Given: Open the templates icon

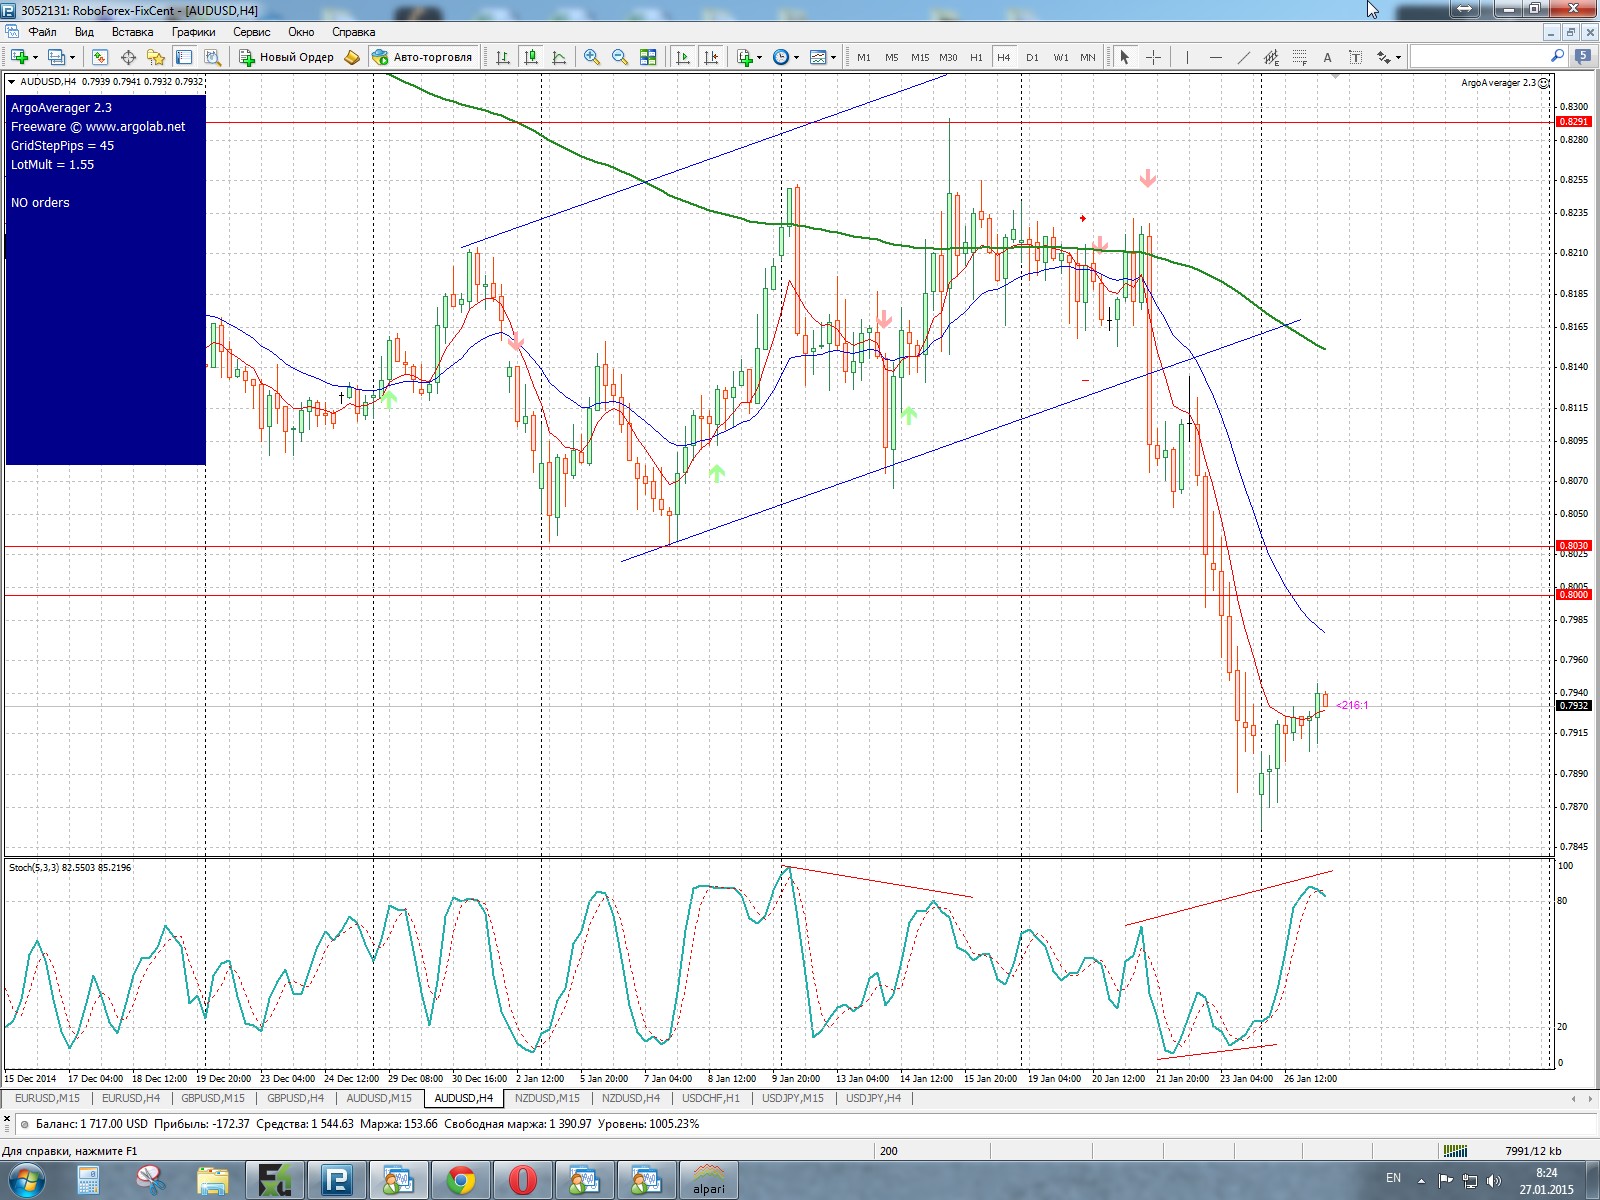Looking at the screenshot, I should (818, 57).
